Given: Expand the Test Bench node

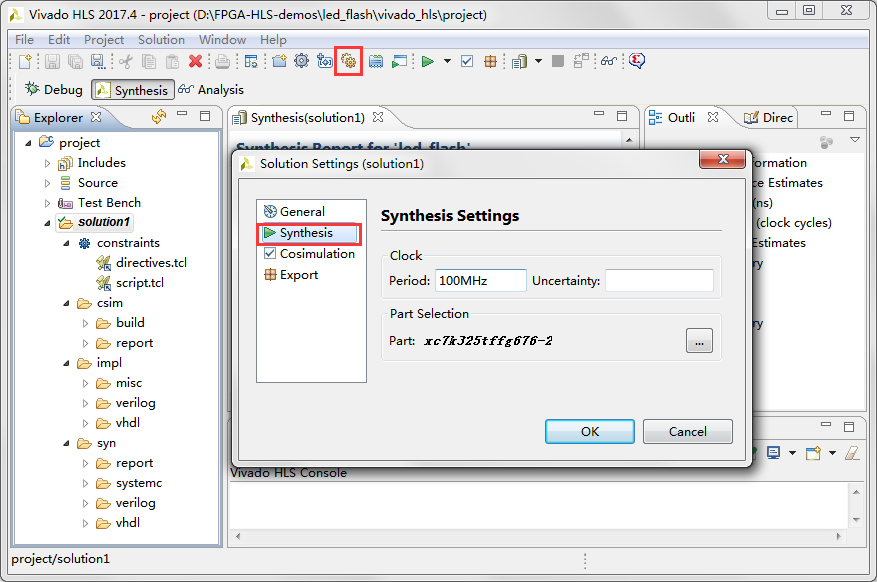Looking at the screenshot, I should [47, 203].
